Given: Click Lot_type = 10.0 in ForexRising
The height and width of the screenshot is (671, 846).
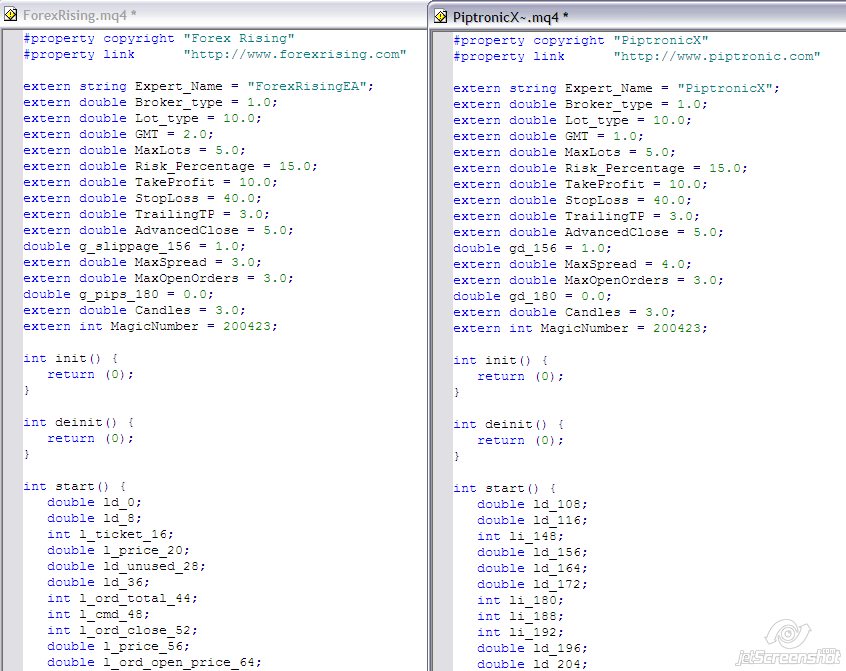Looking at the screenshot, I should pyautogui.click(x=142, y=119).
